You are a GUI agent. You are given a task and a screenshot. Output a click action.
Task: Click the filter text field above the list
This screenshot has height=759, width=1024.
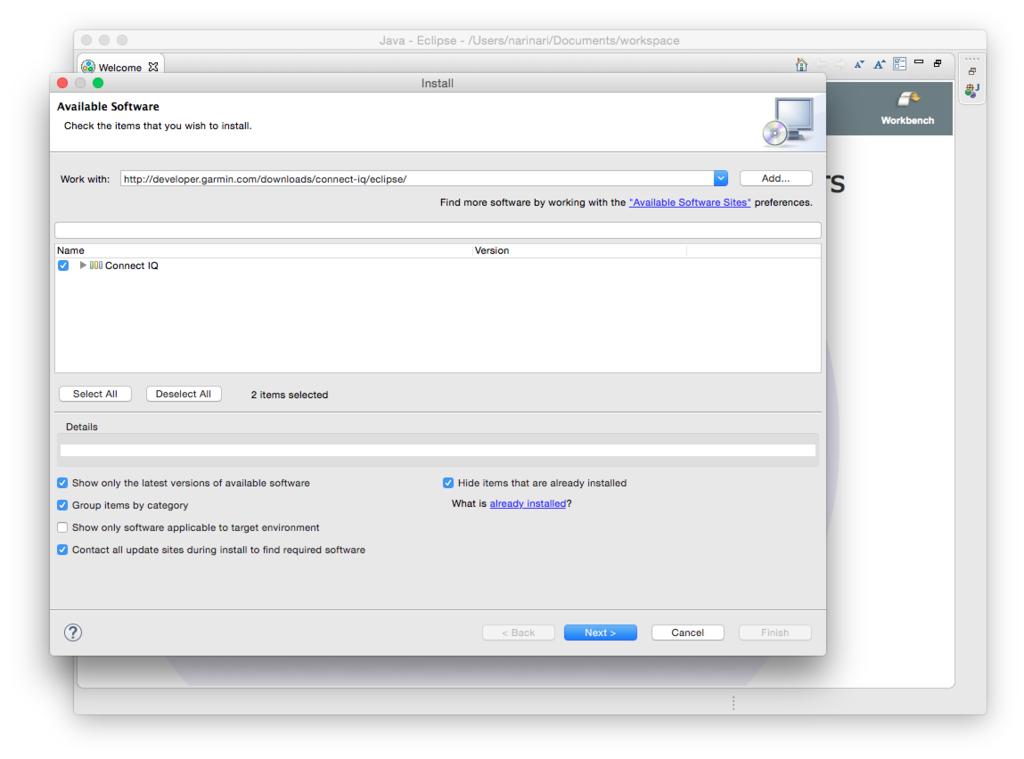(438, 230)
